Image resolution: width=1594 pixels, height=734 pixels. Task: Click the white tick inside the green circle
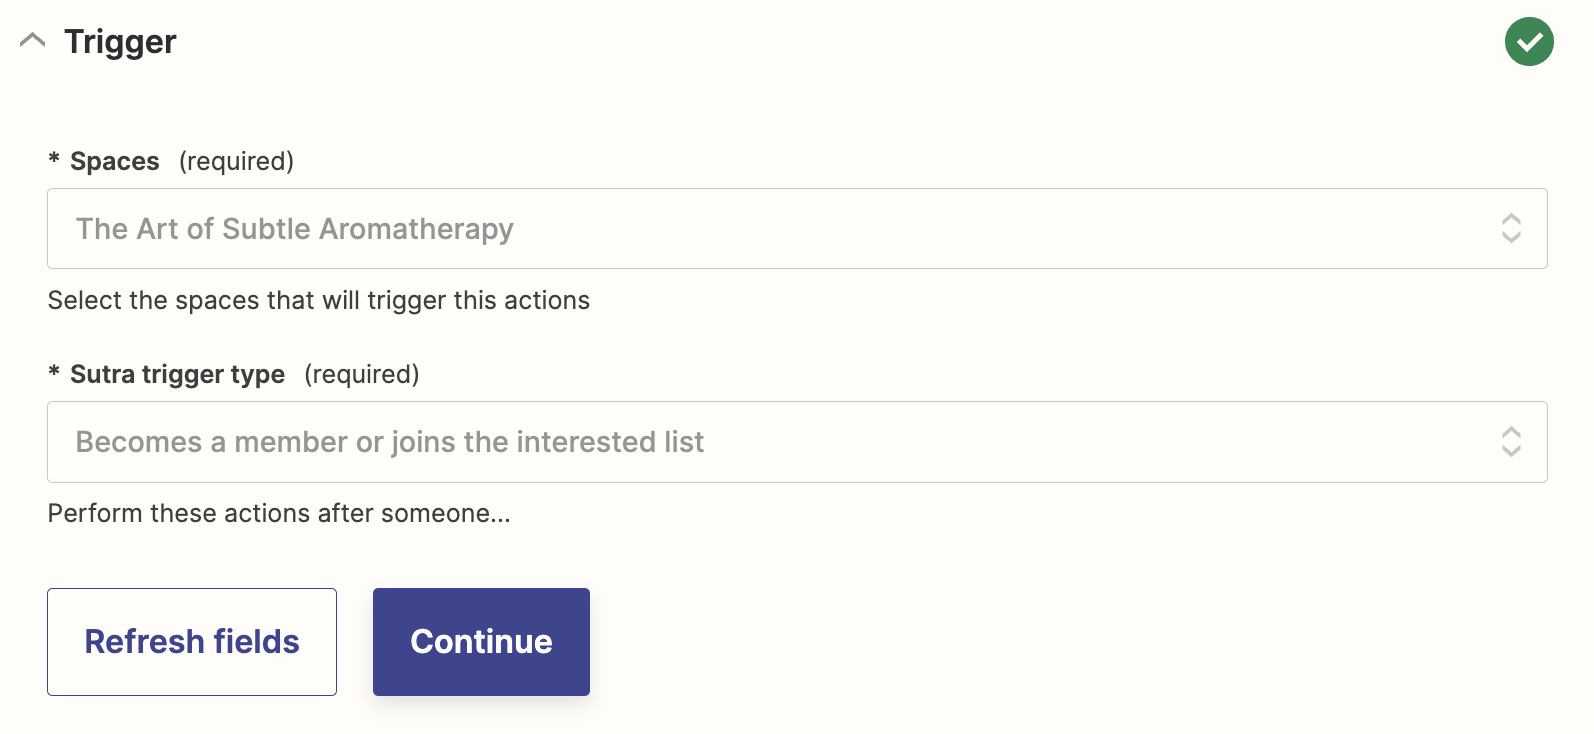(1529, 42)
